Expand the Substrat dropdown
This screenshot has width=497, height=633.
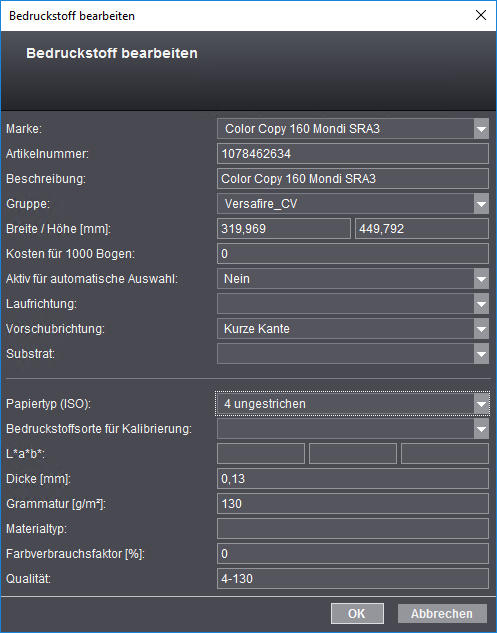481,354
